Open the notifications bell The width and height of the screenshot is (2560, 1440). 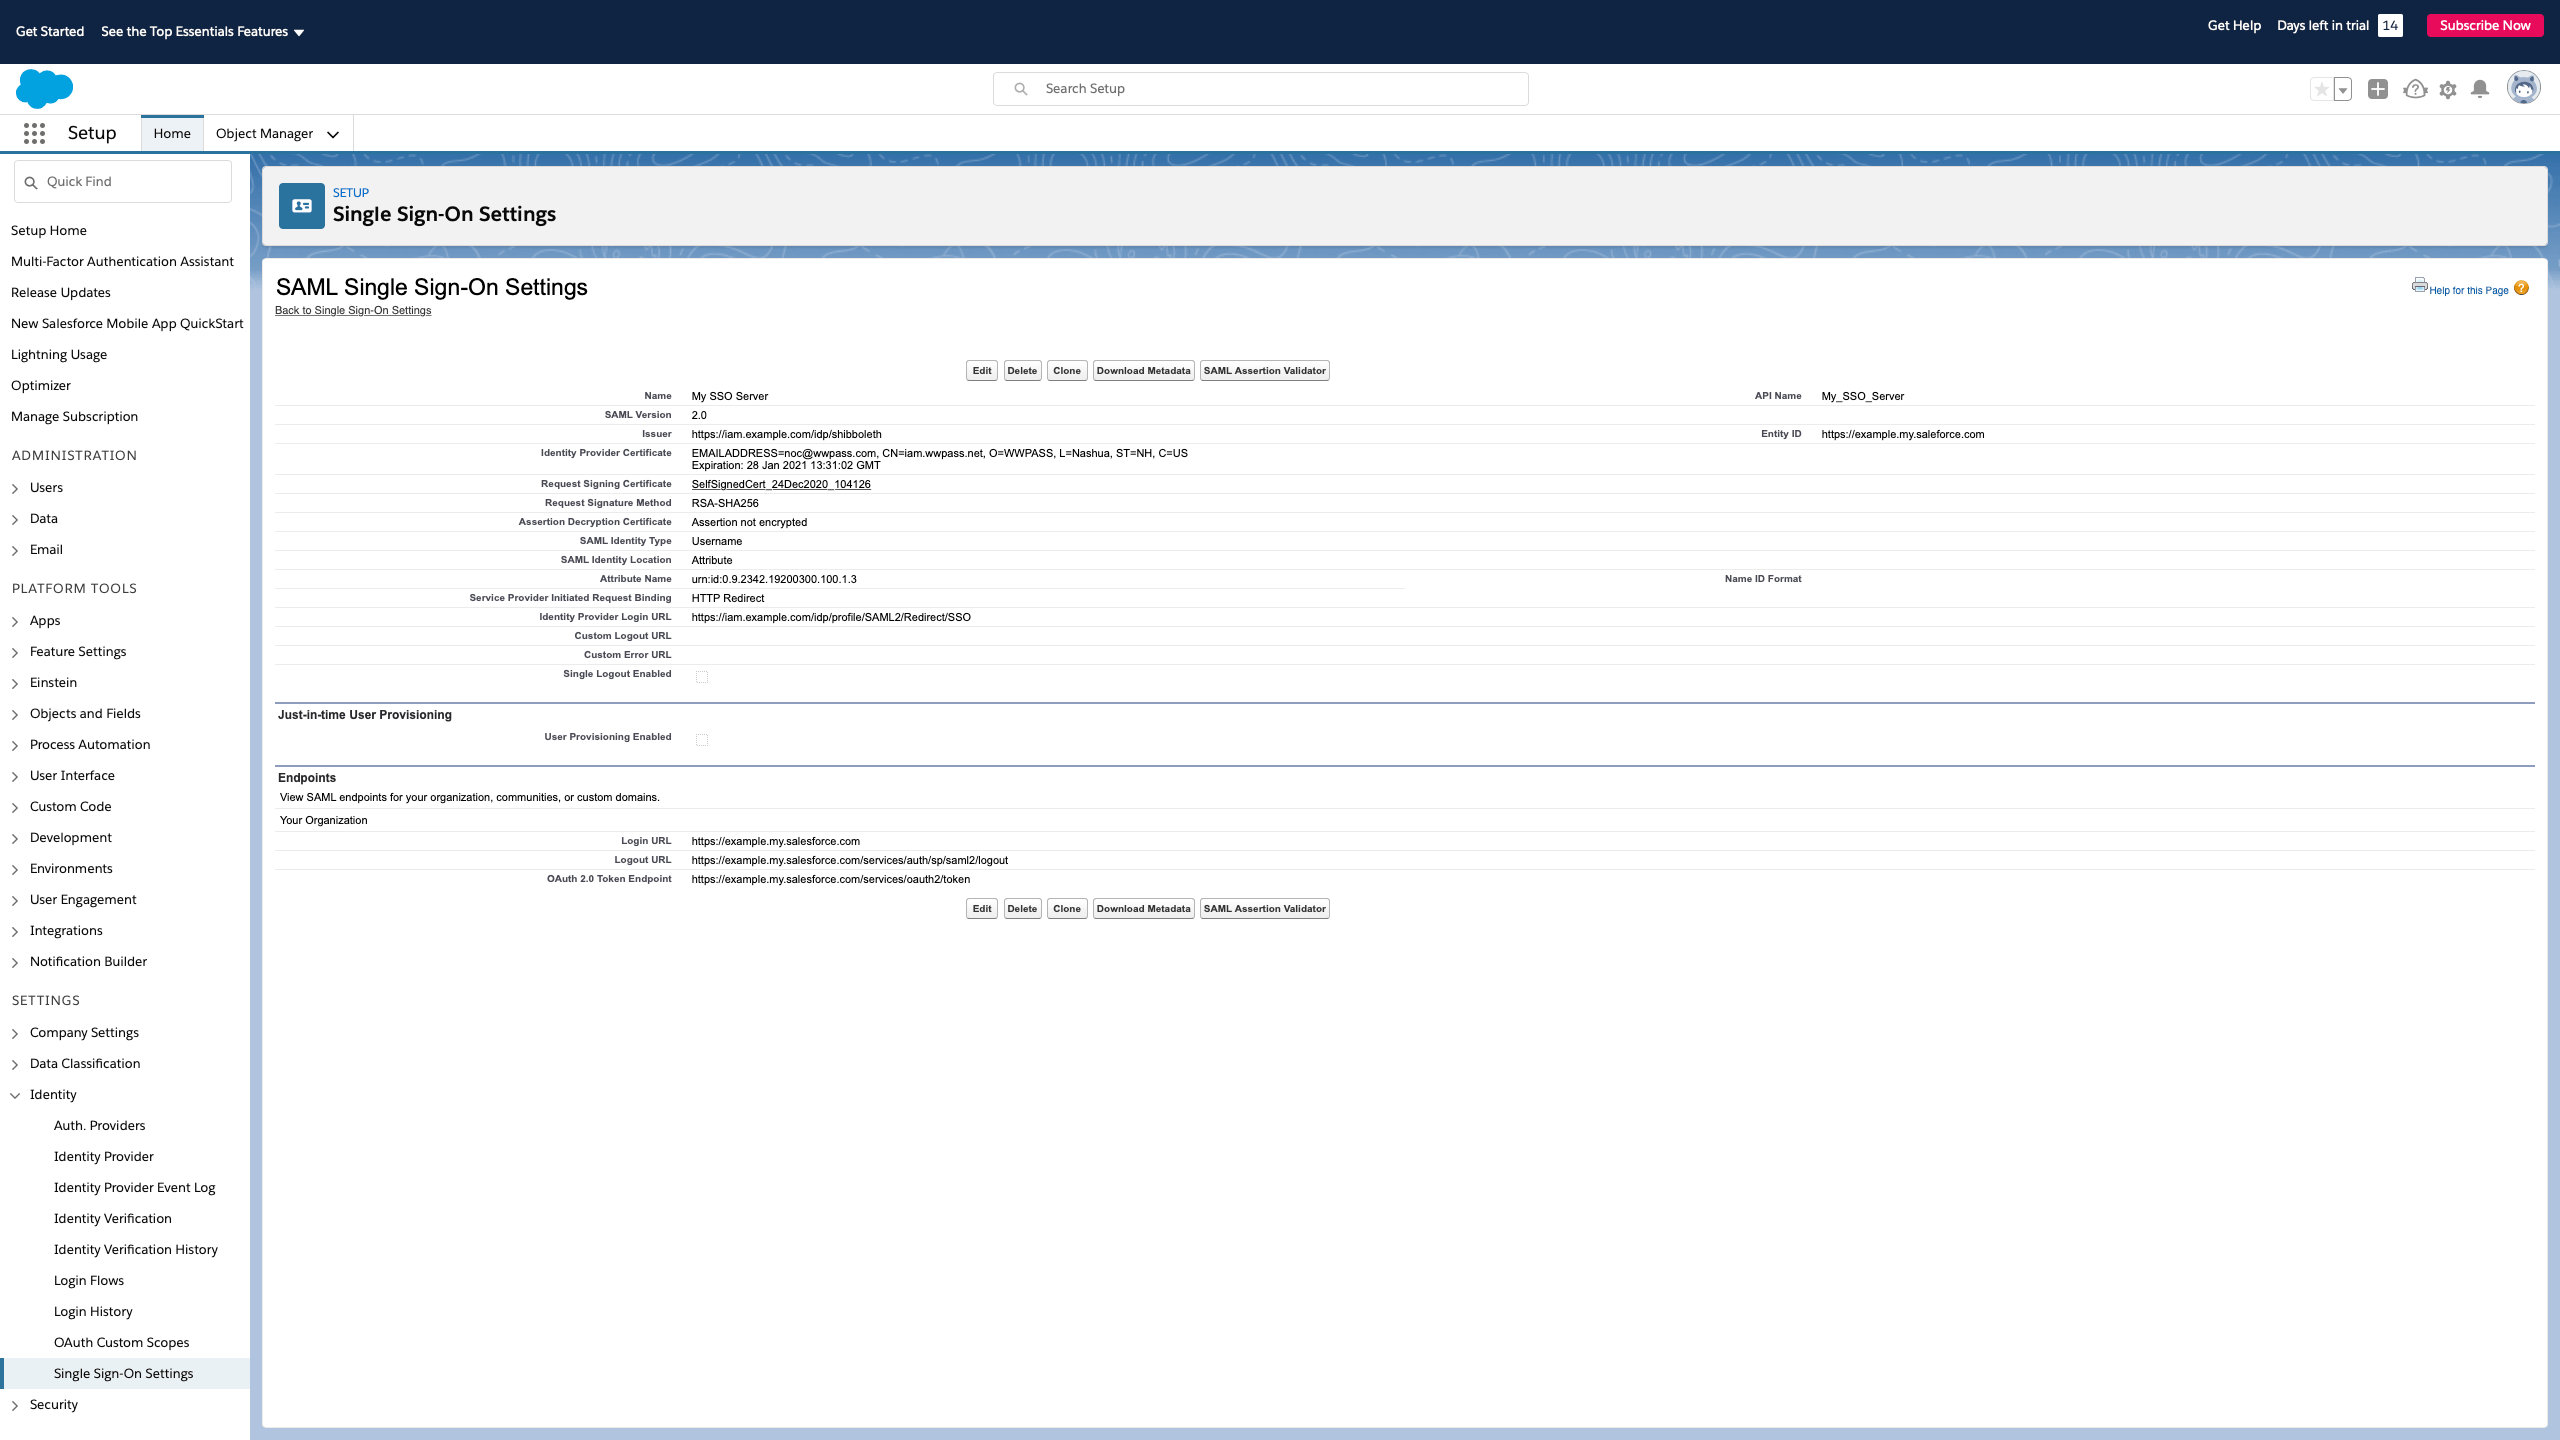[2479, 89]
